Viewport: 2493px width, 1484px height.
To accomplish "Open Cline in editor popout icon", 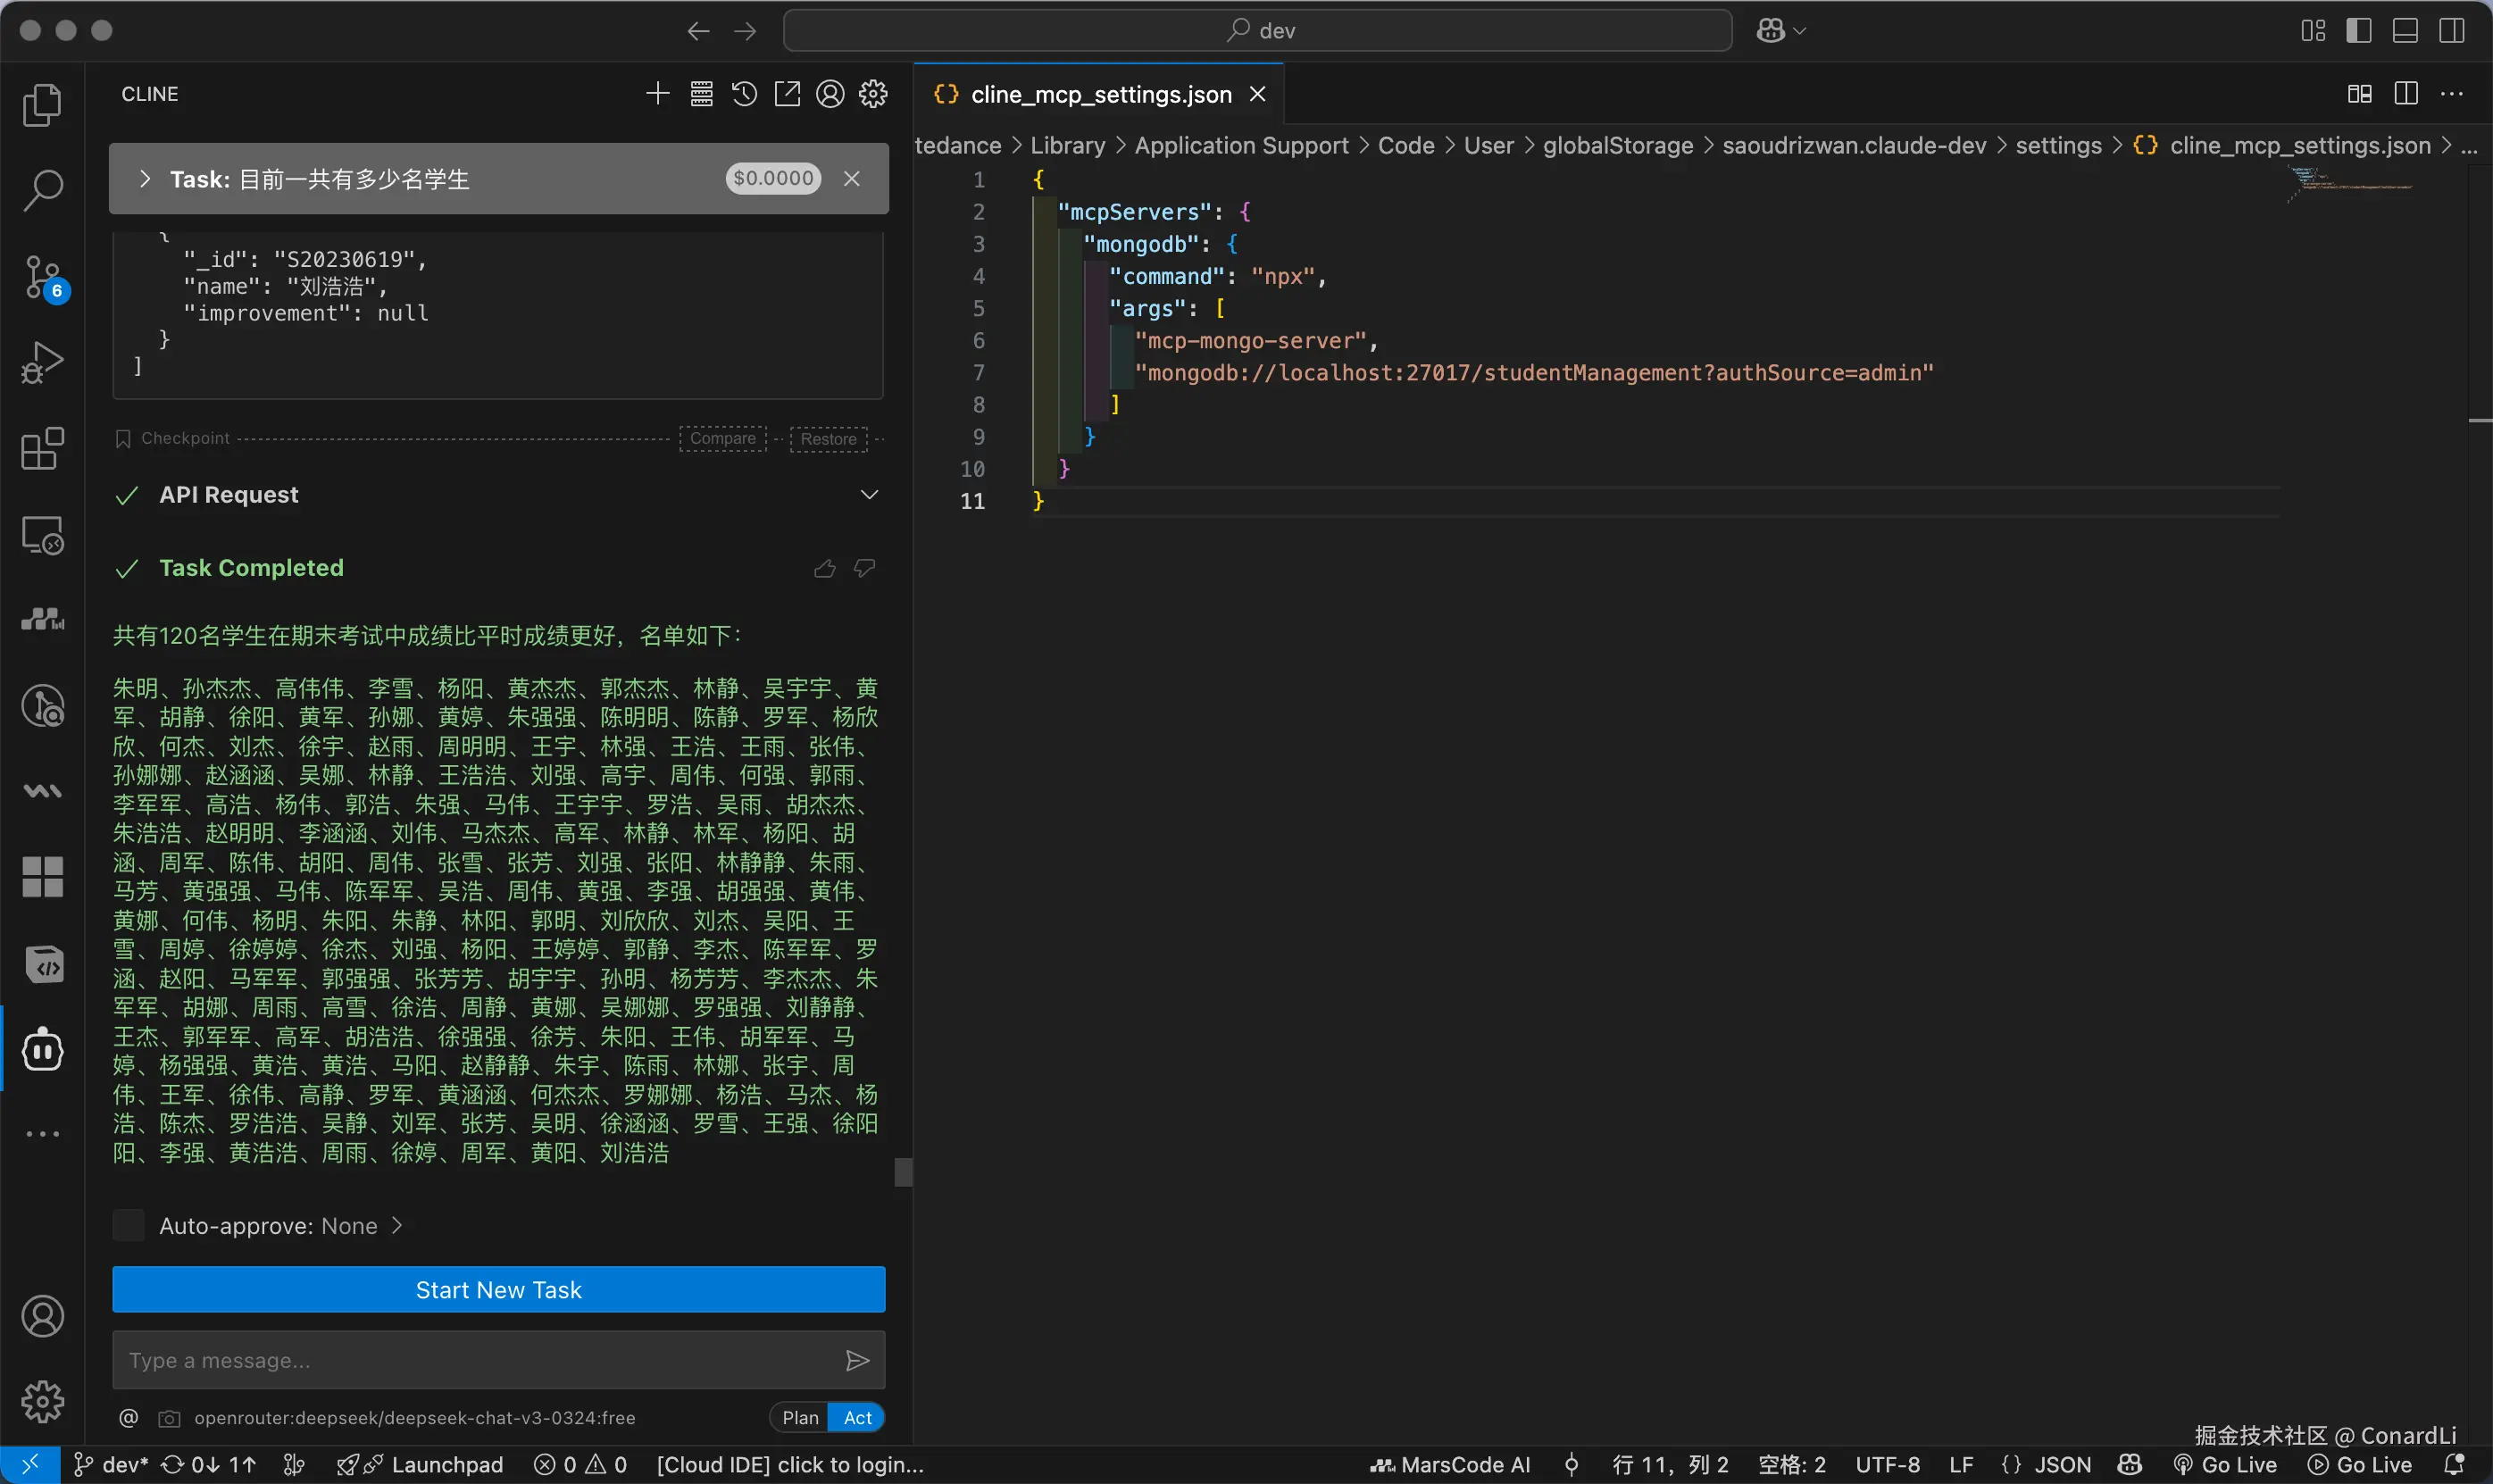I will (787, 94).
